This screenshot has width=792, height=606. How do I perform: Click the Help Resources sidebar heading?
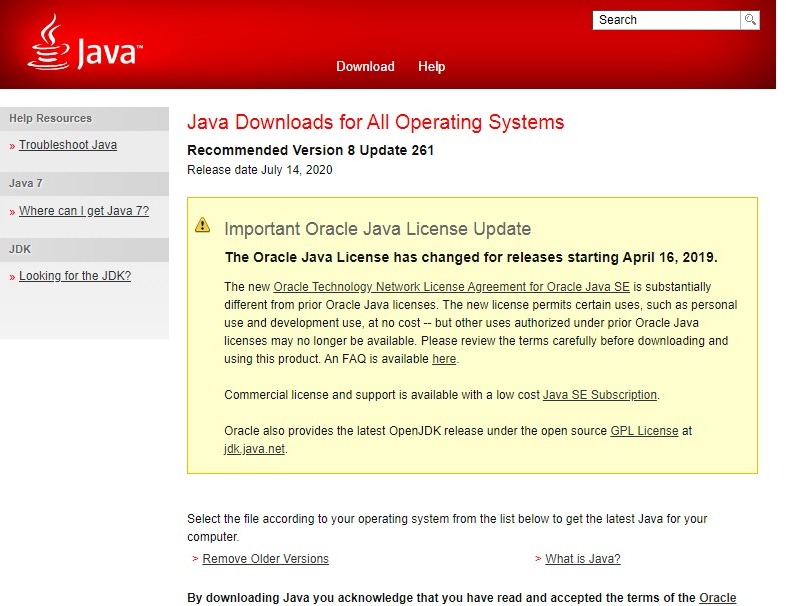pyautogui.click(x=50, y=118)
